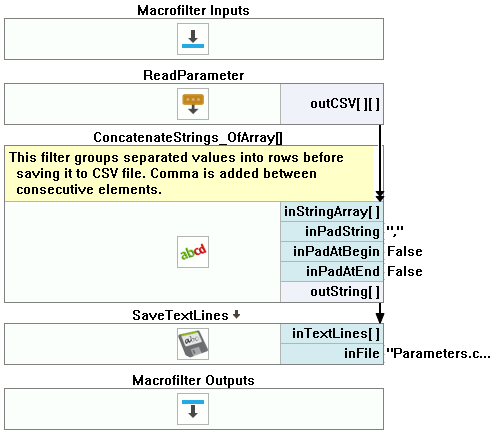Click the Macrofilter Inputs arrow icon

point(193,39)
